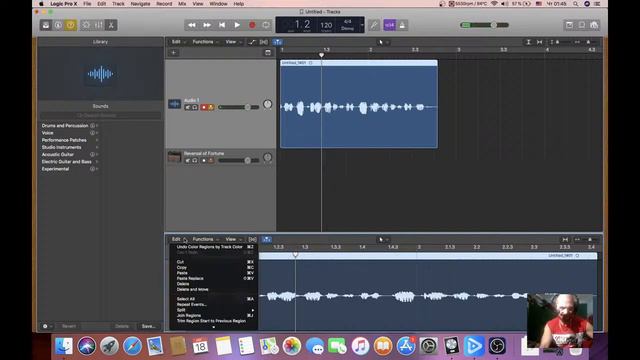Expand the Split submenu arrow
Screen dimensions: 640x360
point(253,310)
